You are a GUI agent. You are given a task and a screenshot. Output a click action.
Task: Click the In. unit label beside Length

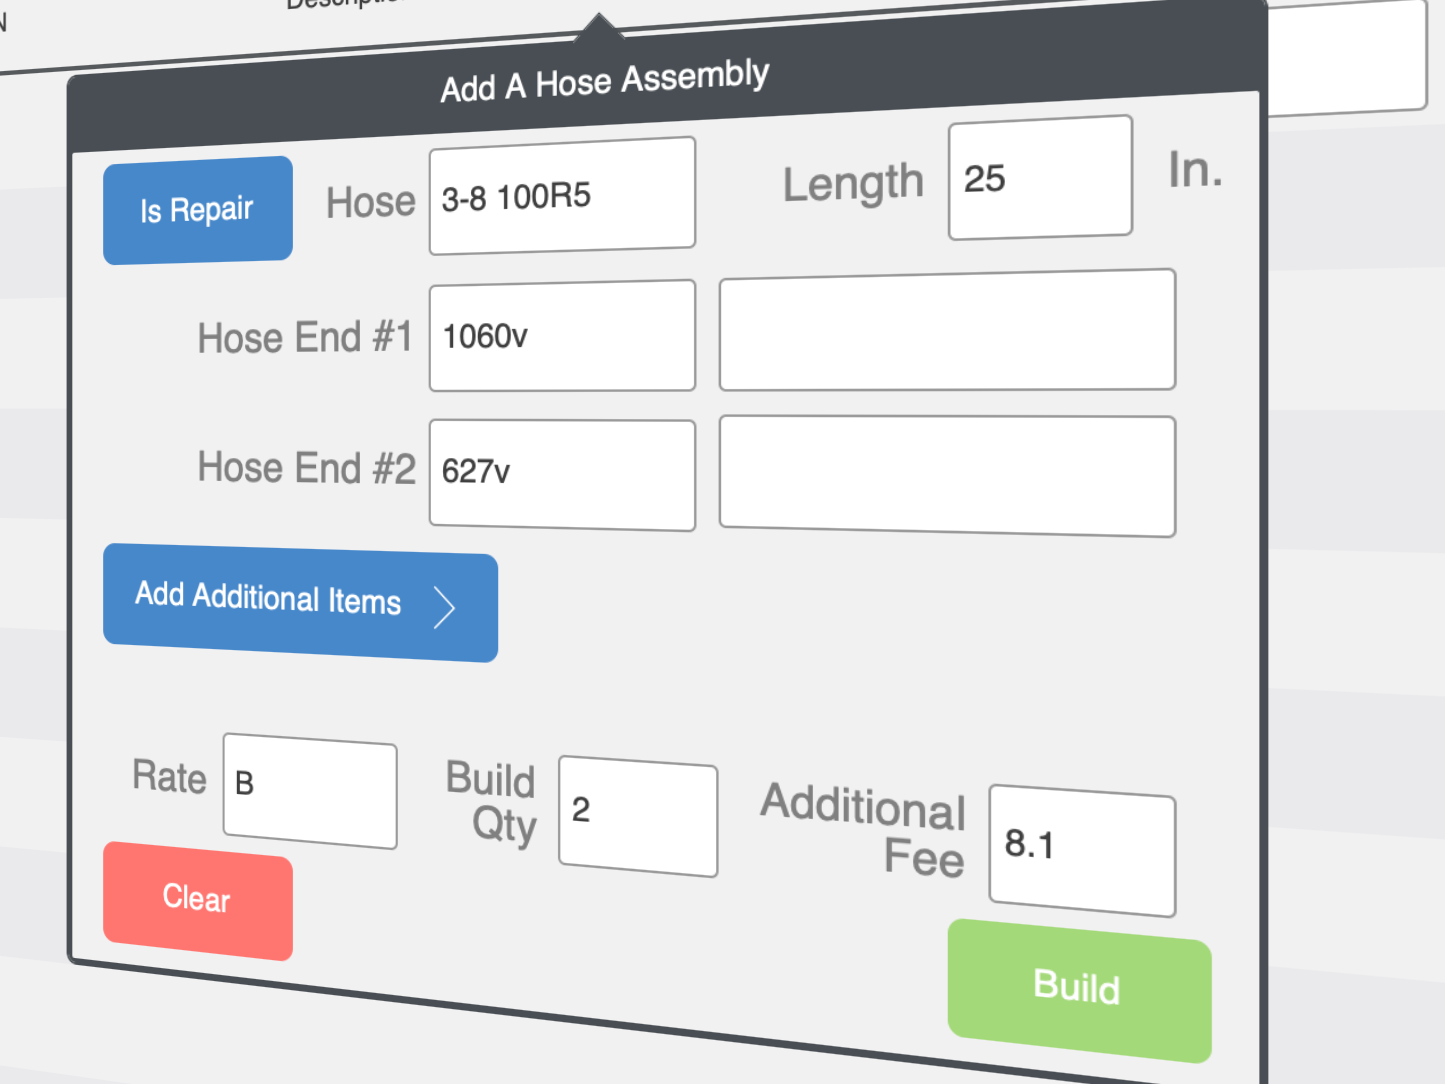coord(1196,170)
